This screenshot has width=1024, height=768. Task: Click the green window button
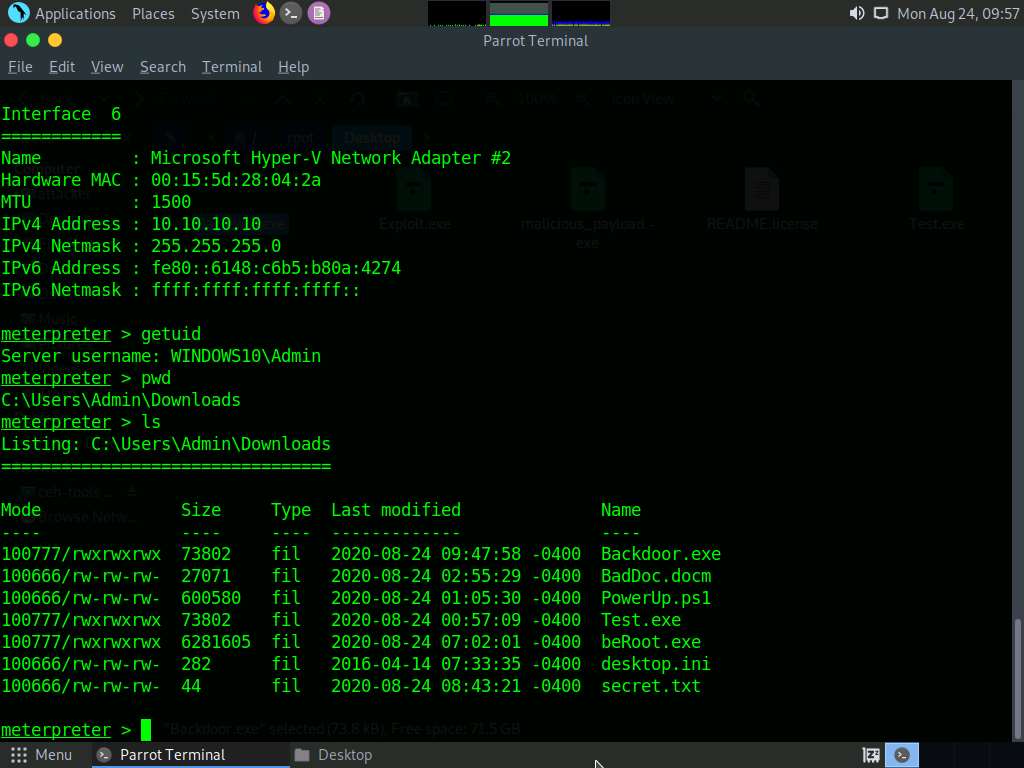click(x=33, y=40)
